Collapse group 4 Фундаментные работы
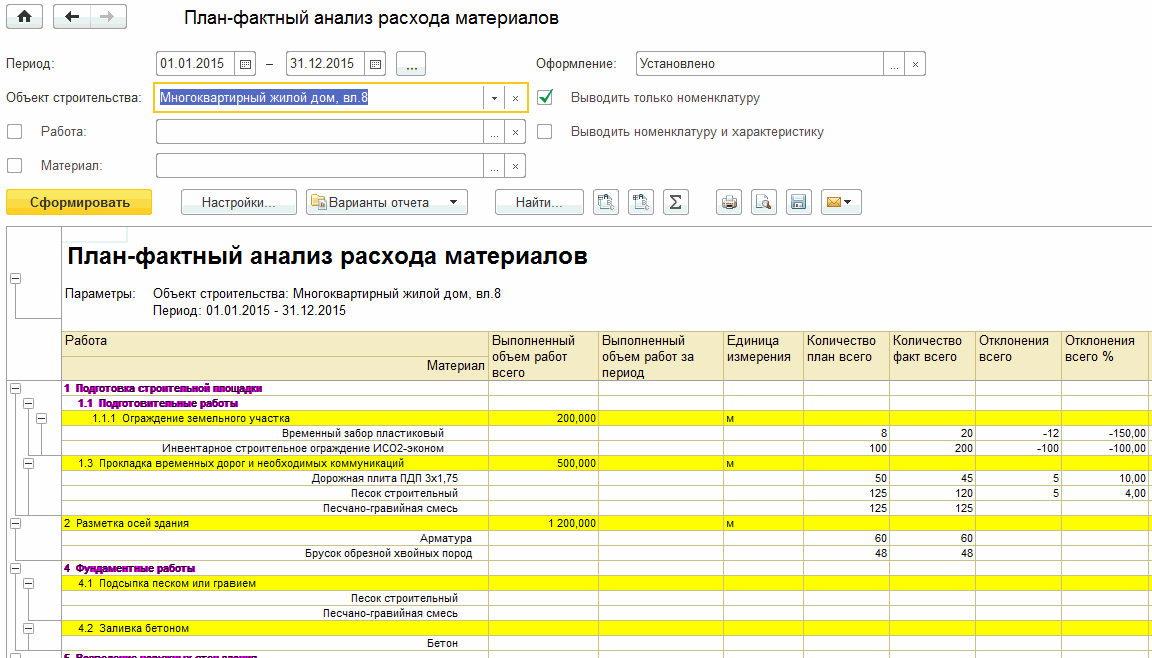 click(15, 568)
